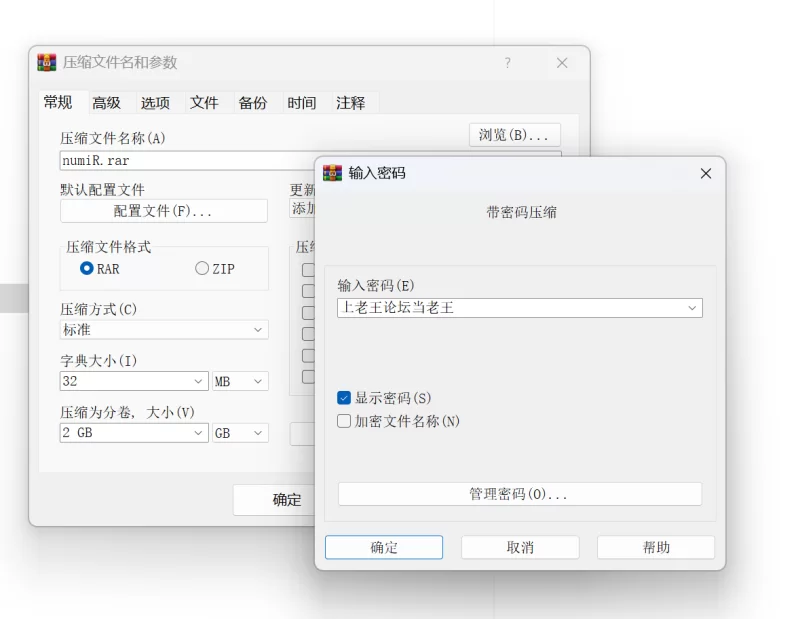Open the 压缩方式 标准 dropdown
Image resolution: width=800 pixels, height=619 pixels.
point(164,330)
